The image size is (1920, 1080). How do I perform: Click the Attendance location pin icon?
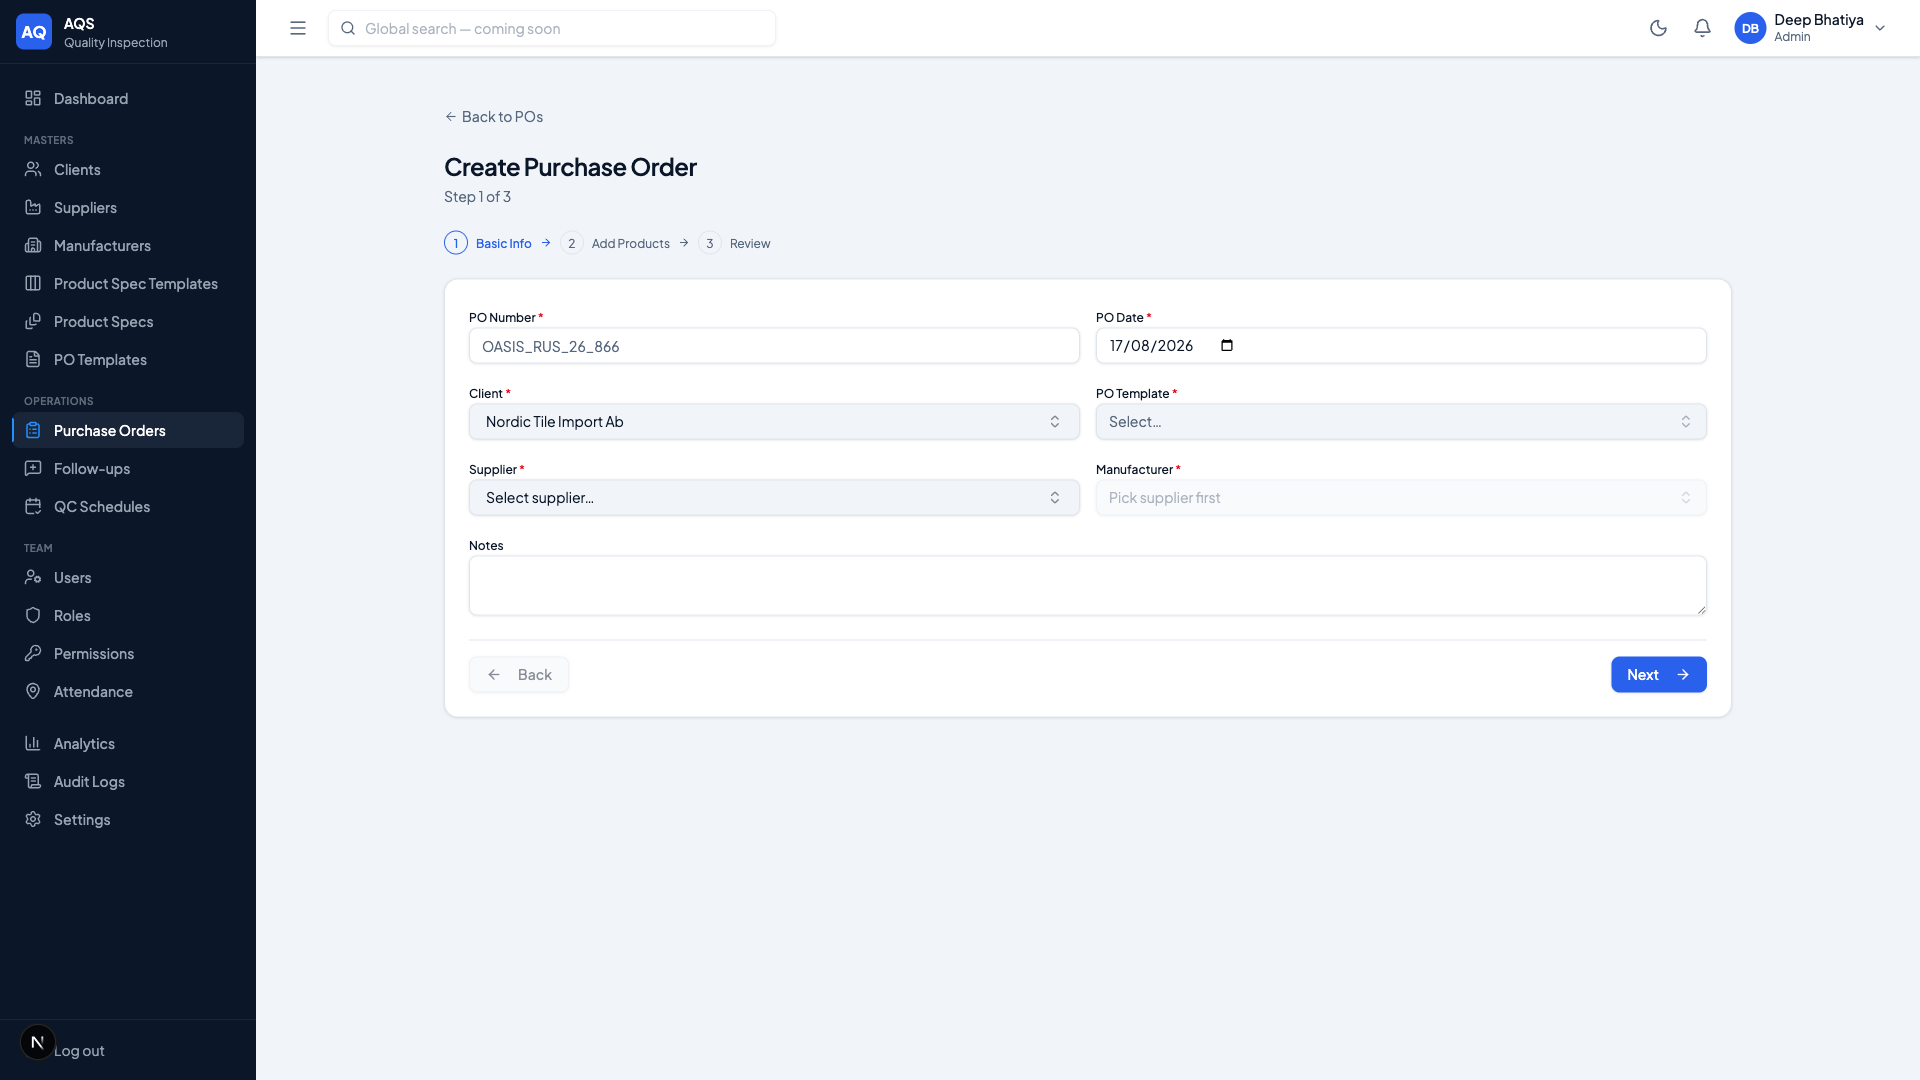pyautogui.click(x=33, y=691)
